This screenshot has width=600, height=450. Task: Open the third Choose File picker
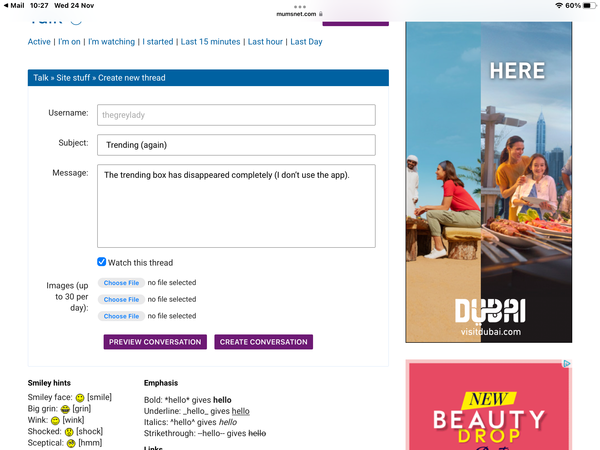(x=121, y=315)
